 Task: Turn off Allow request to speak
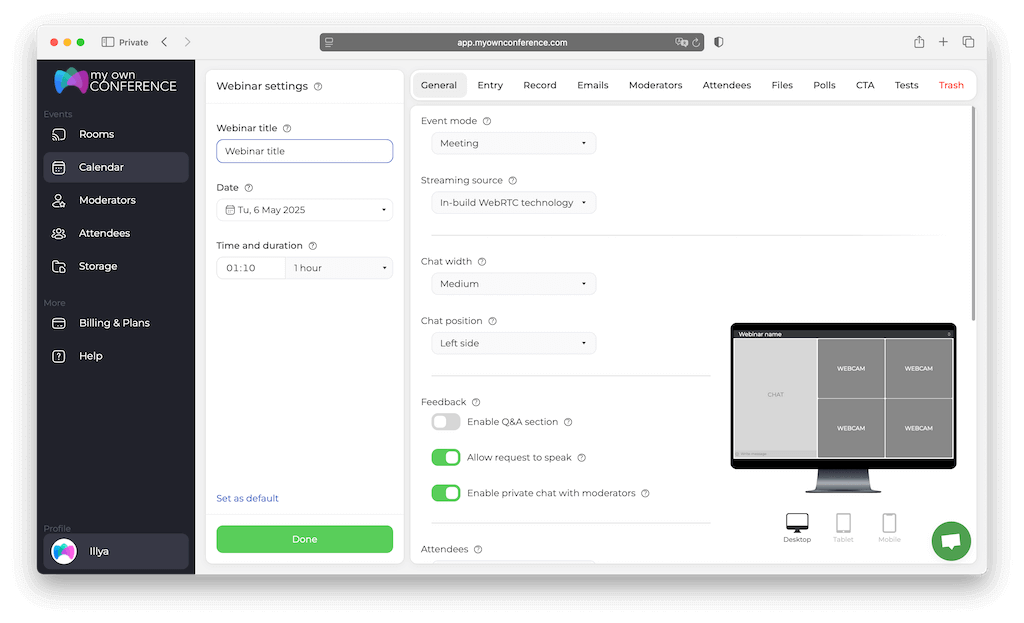coord(446,457)
